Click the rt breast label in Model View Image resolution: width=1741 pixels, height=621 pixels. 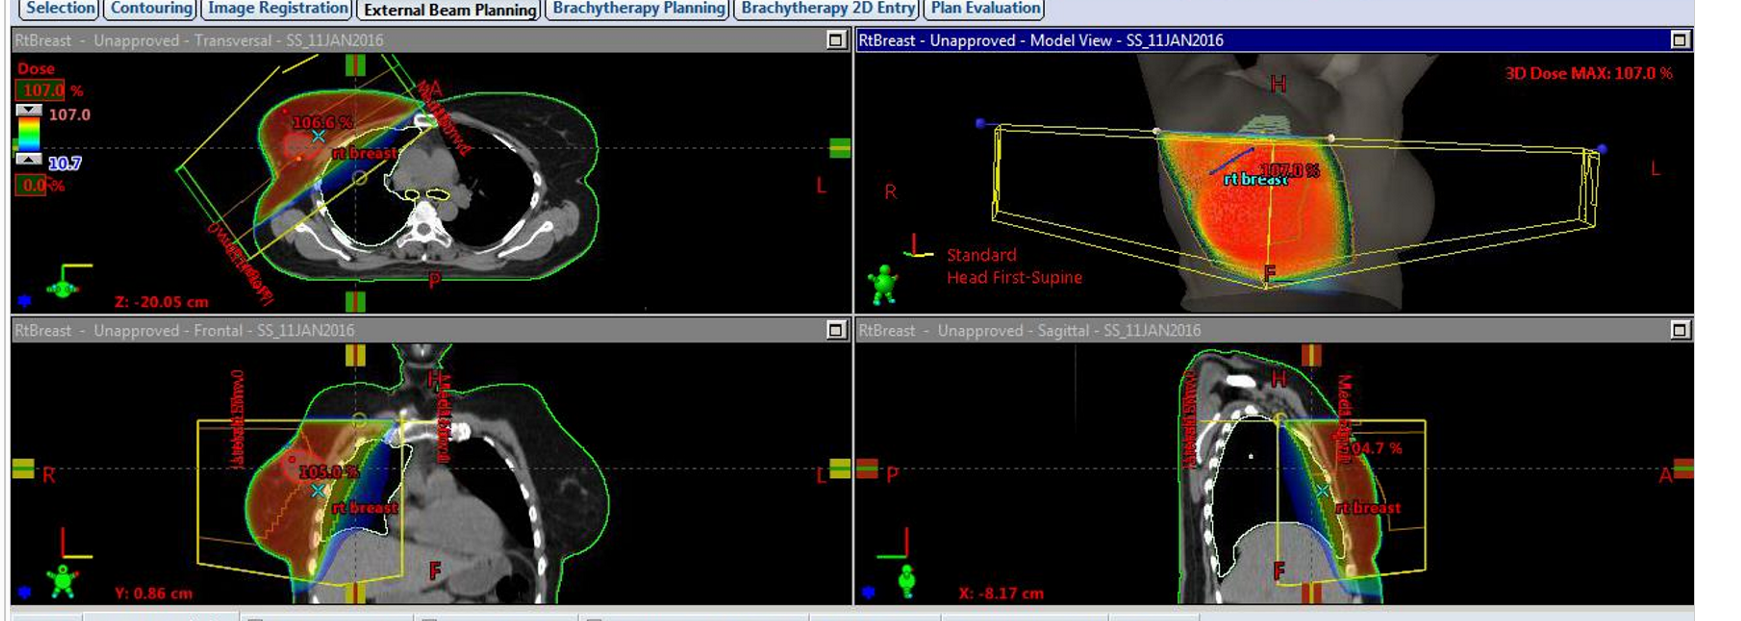[x=1256, y=179]
